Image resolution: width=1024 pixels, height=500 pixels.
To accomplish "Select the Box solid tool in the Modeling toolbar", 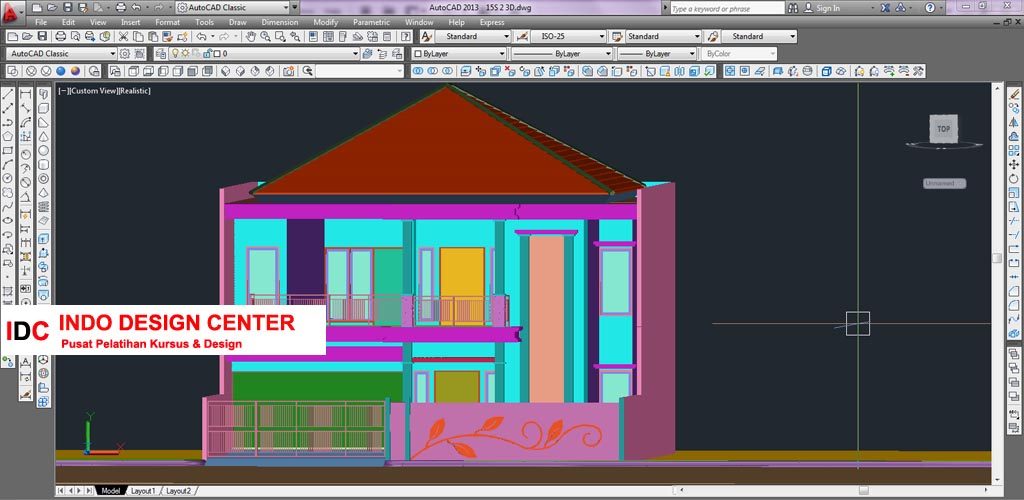I will coord(43,108).
